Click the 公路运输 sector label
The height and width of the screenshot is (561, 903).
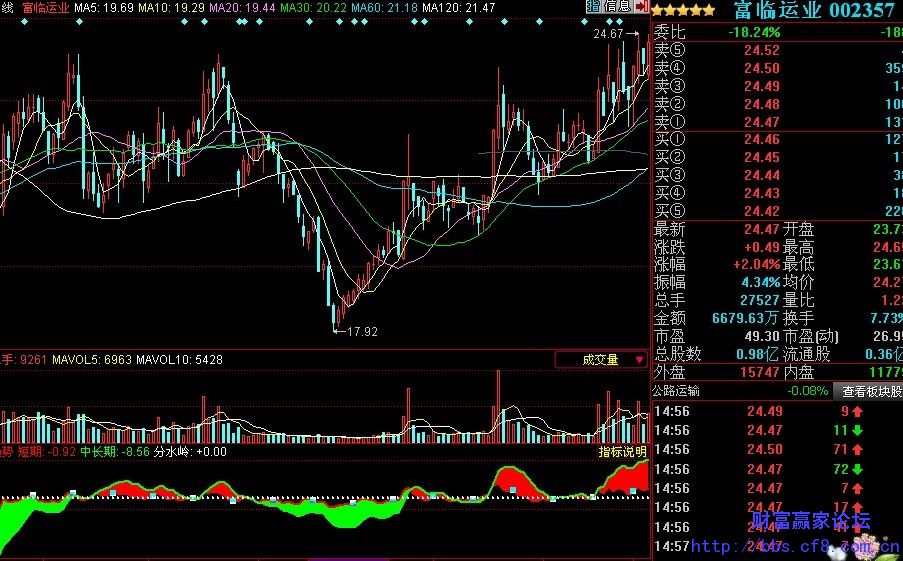pyautogui.click(x=677, y=391)
